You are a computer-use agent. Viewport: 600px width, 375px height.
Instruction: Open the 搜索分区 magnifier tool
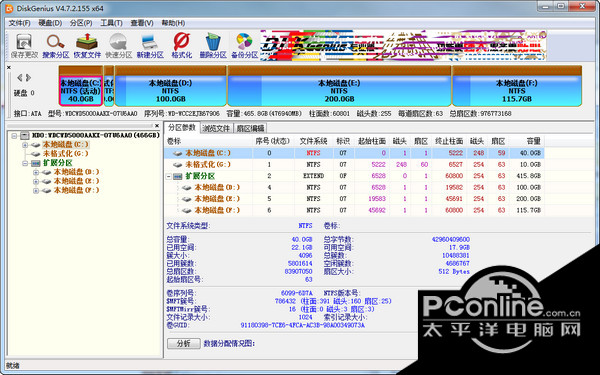click(x=55, y=46)
